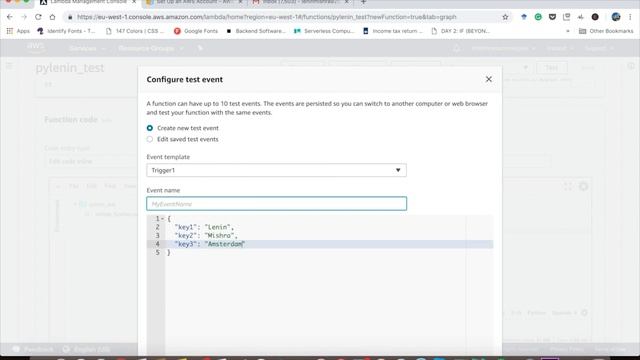Open the Identify Fonts bookmark
Viewport: 640px width, 360px height.
click(66, 31)
